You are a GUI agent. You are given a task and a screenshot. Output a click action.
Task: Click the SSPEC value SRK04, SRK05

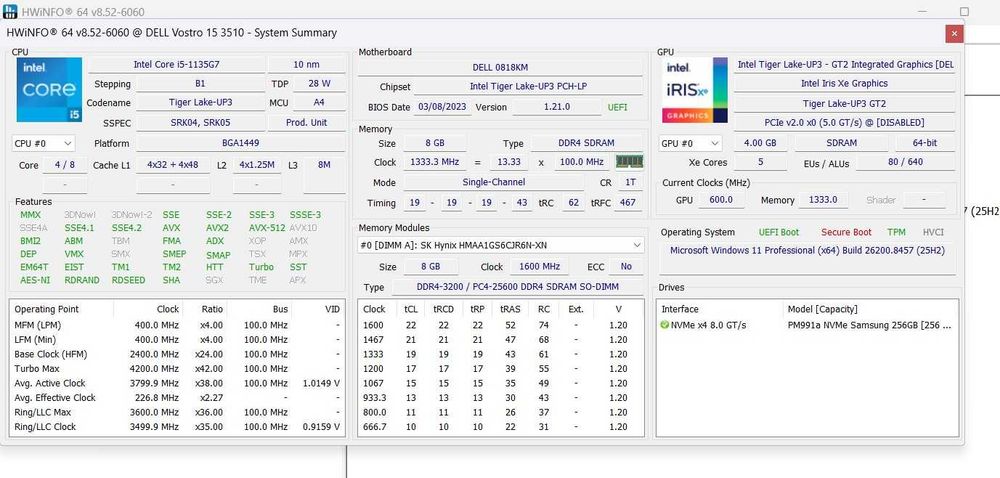tap(200, 122)
